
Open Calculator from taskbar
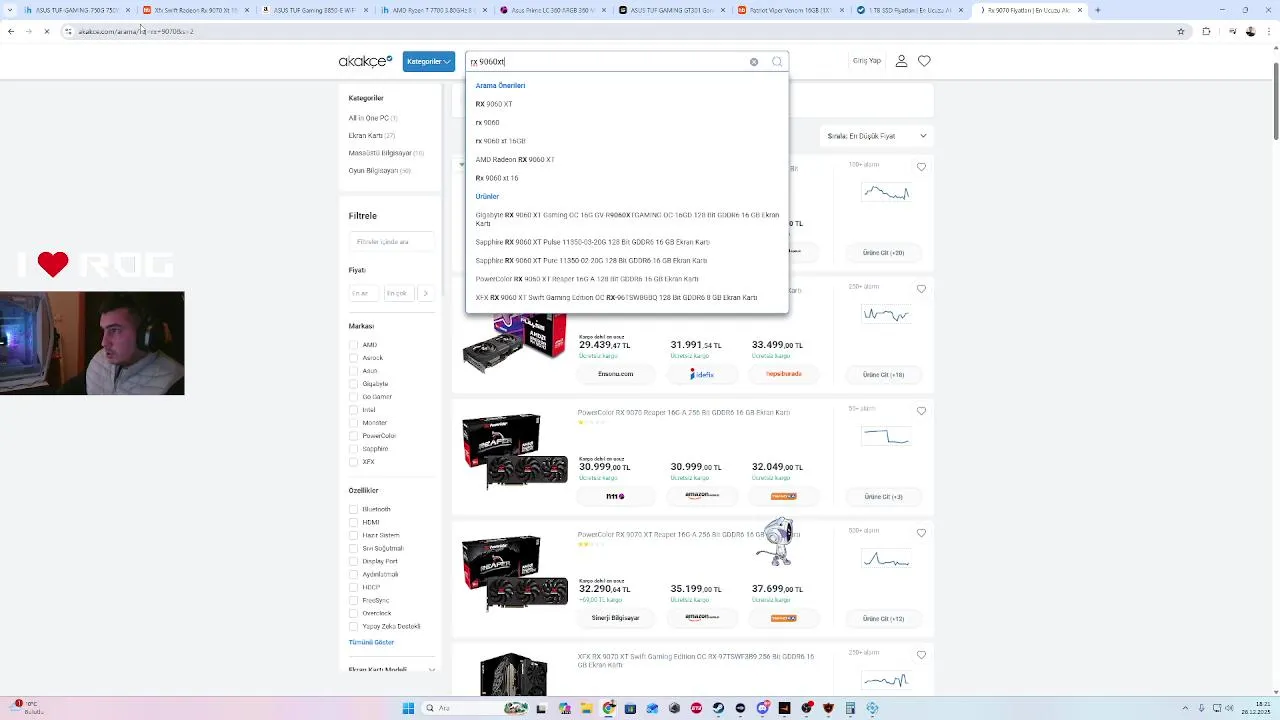pos(850,708)
